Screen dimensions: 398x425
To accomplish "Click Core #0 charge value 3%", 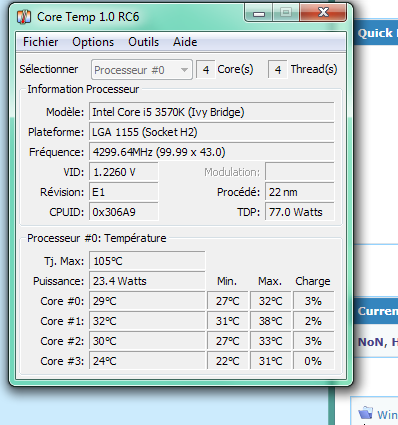I will coord(314,301).
